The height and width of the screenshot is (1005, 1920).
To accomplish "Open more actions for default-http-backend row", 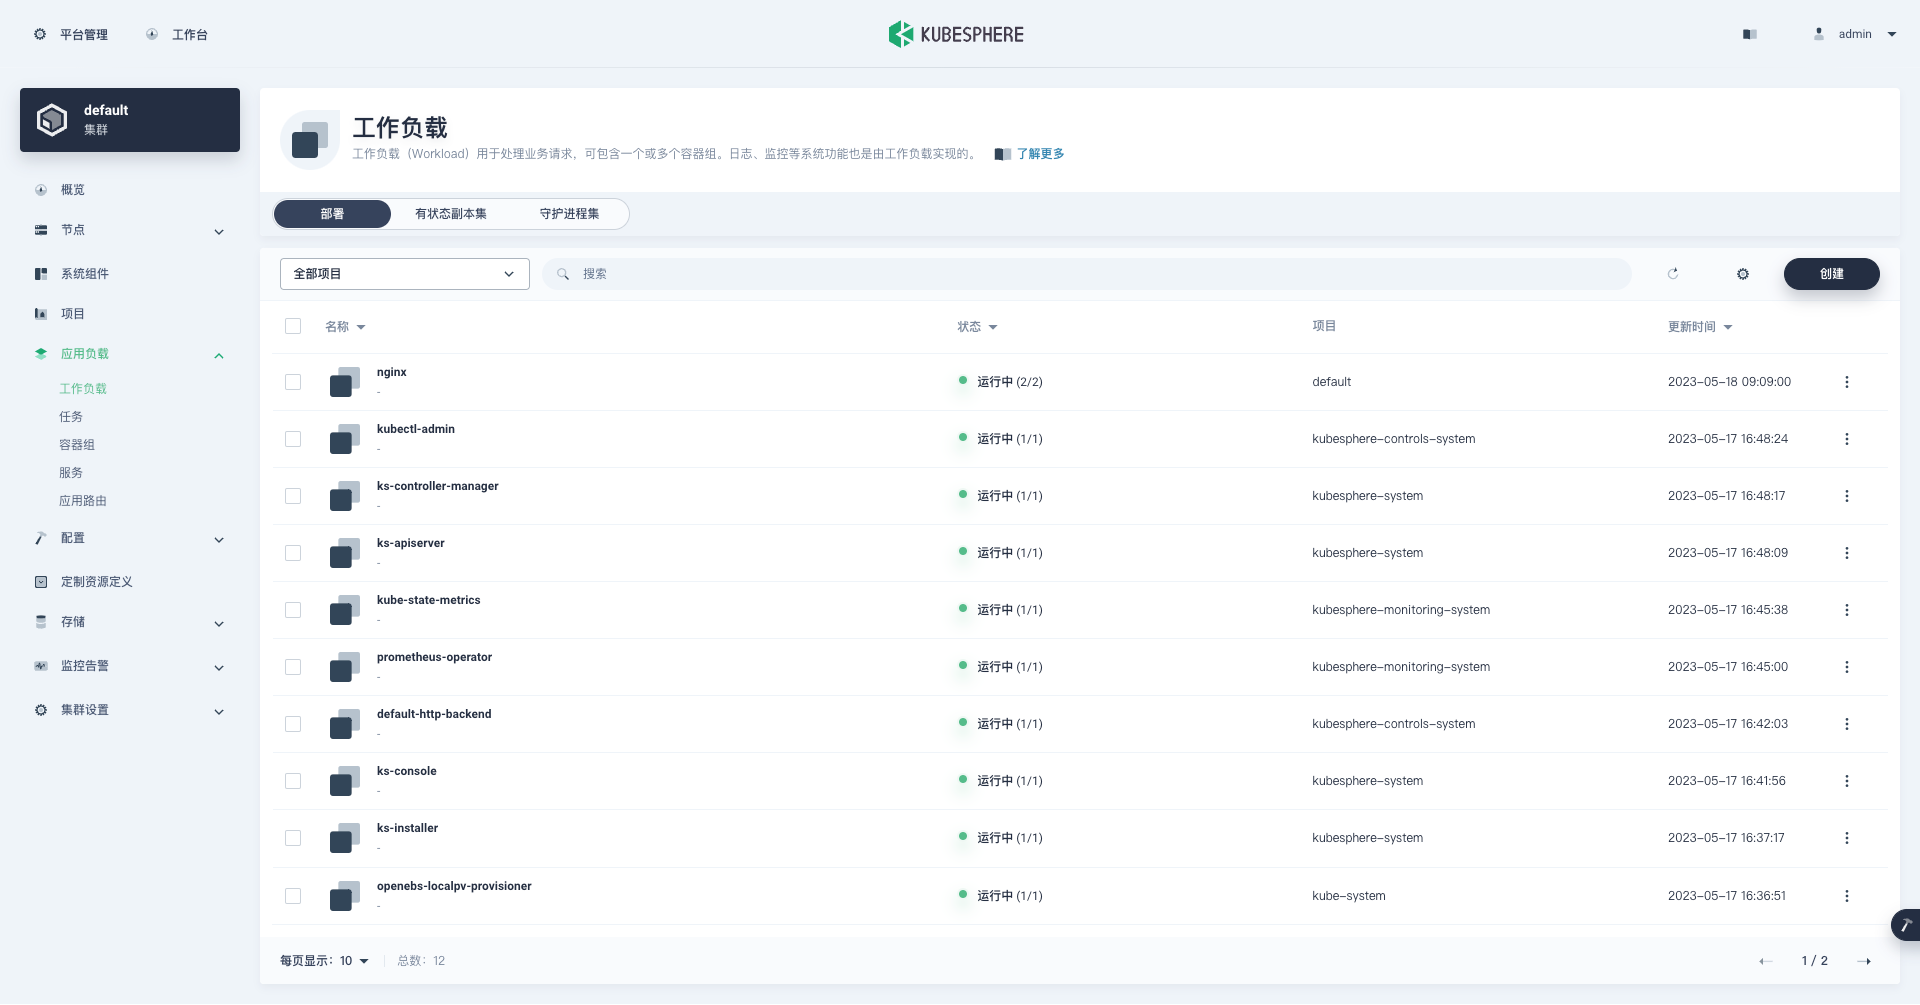I will (x=1847, y=724).
